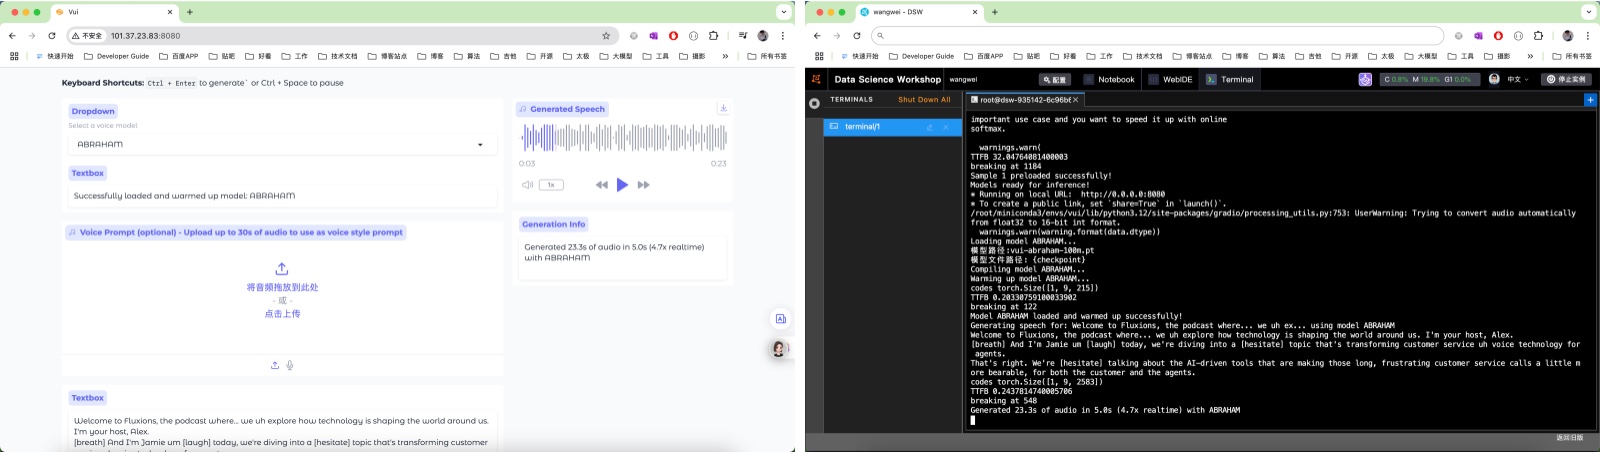Play the generated speech audio

pos(622,185)
